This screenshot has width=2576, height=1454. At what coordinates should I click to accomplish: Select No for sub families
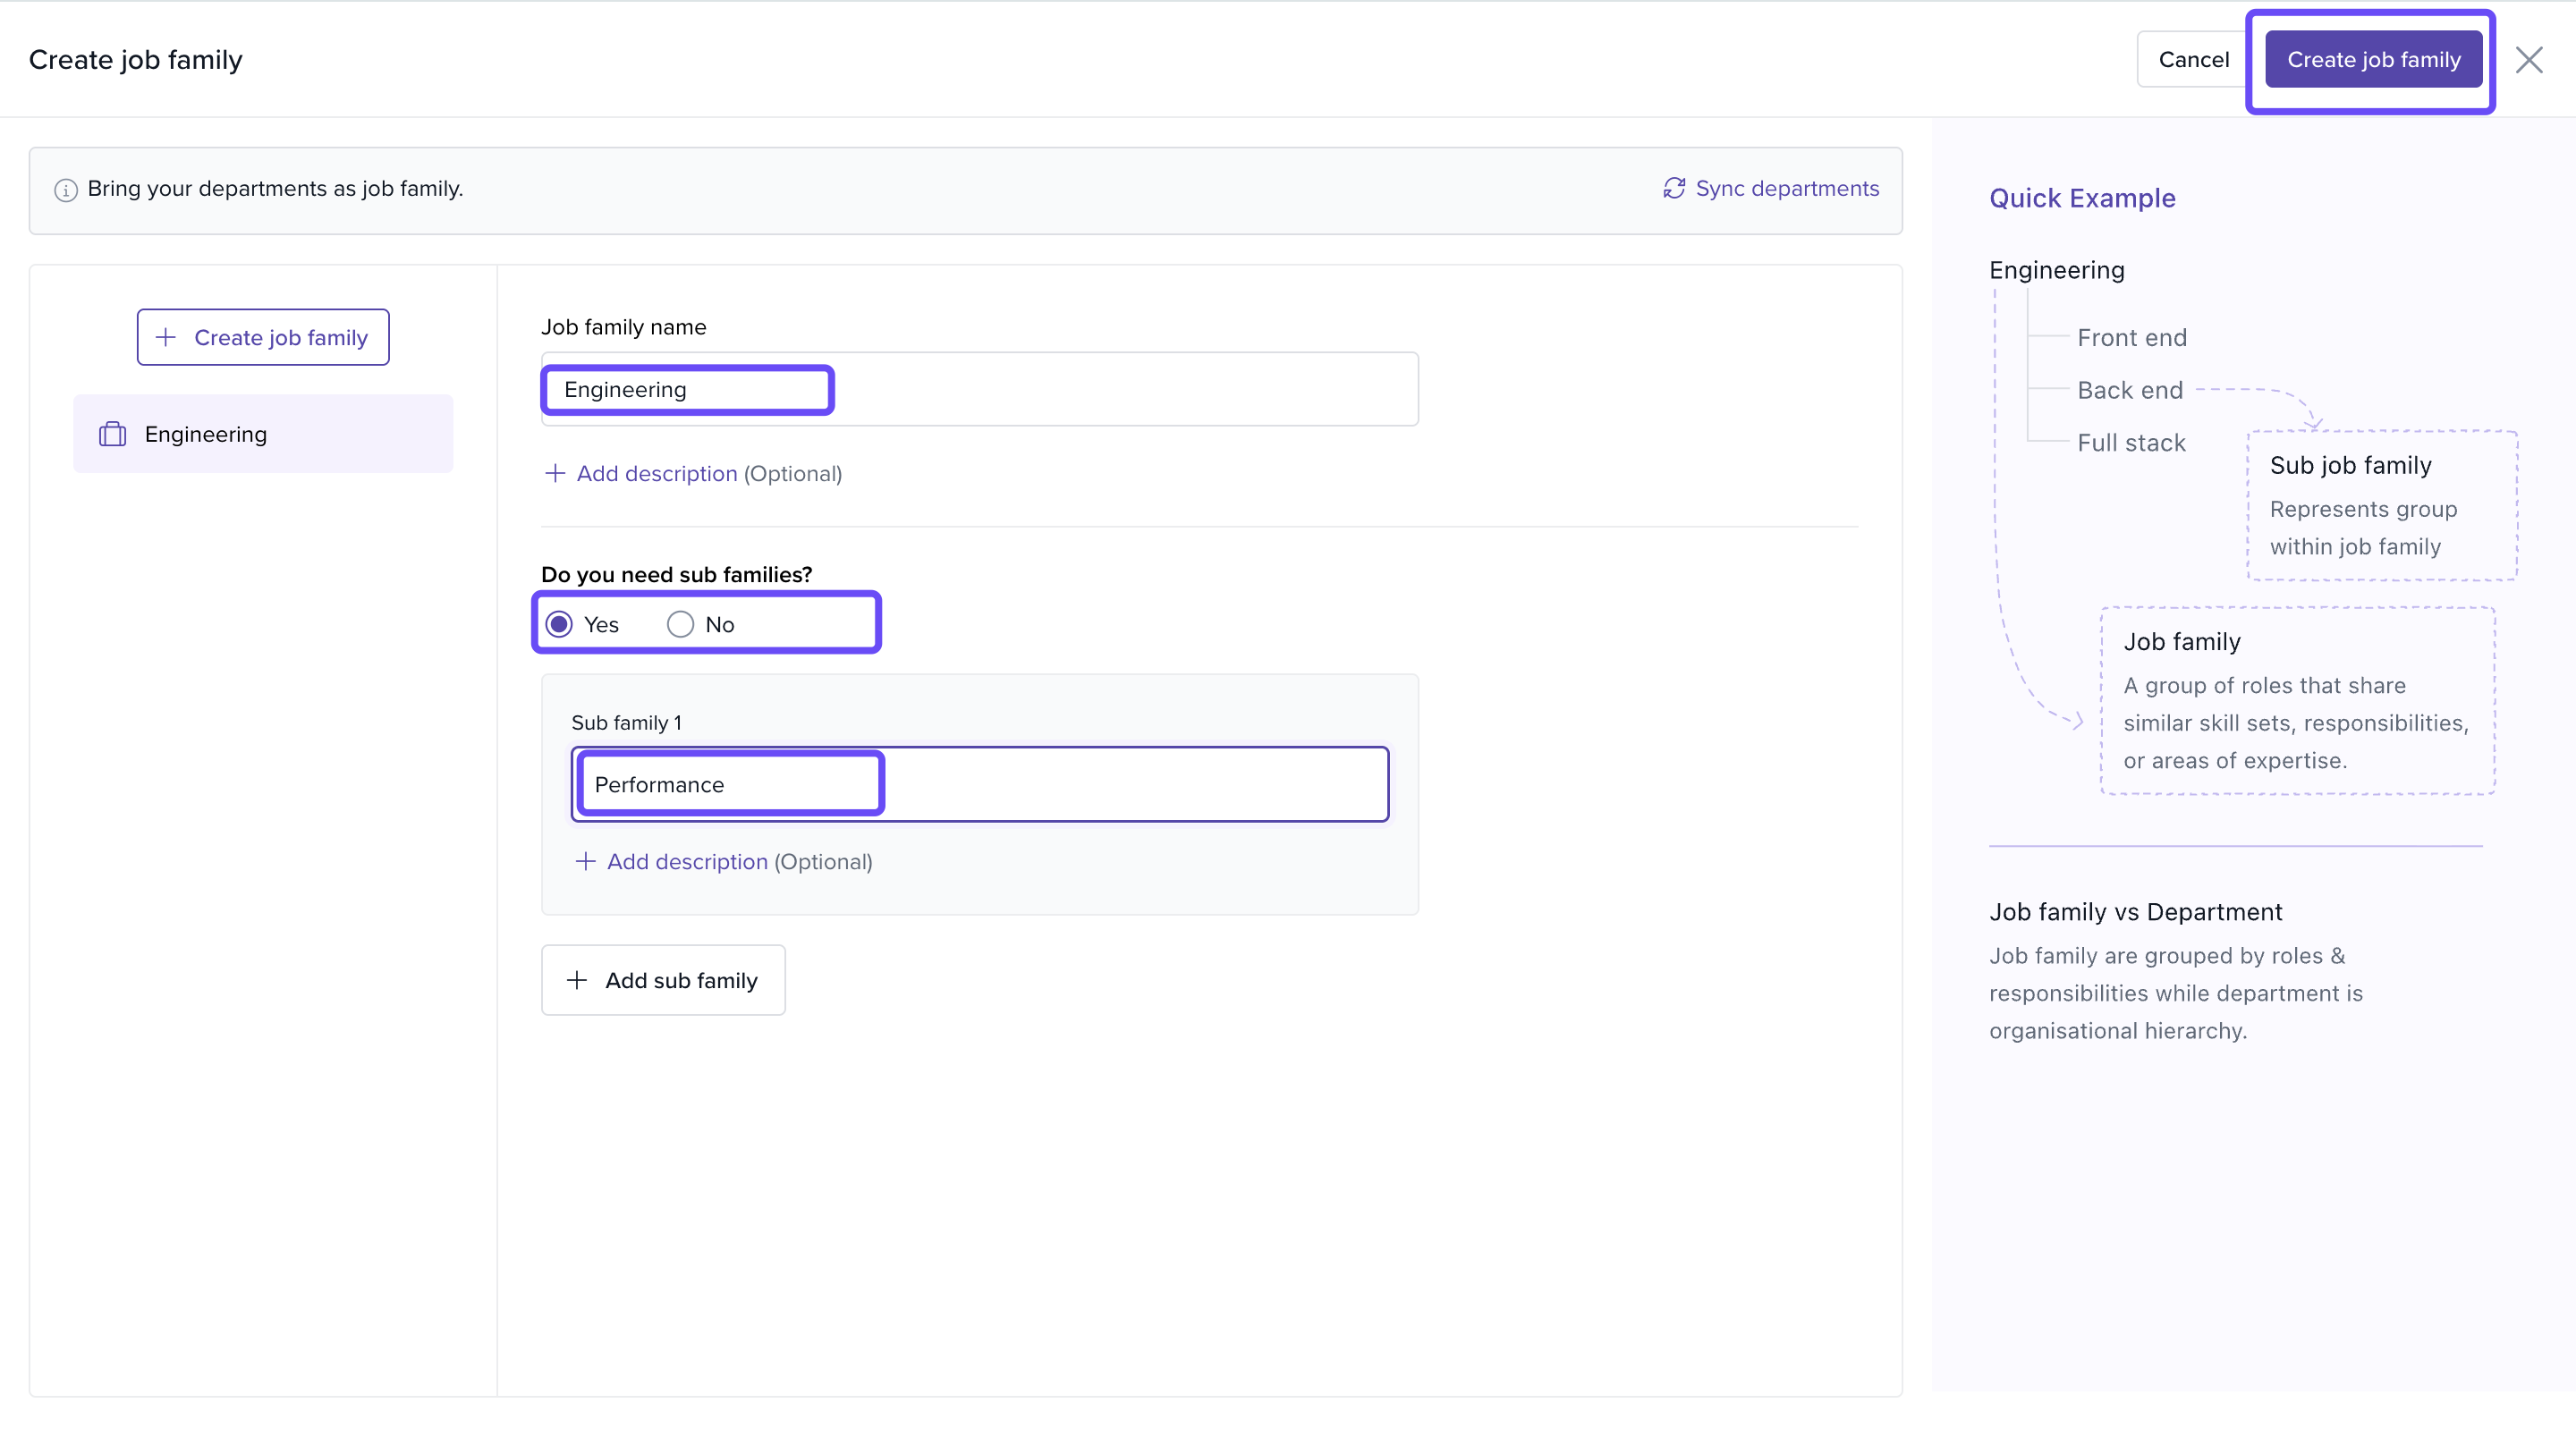tap(680, 624)
